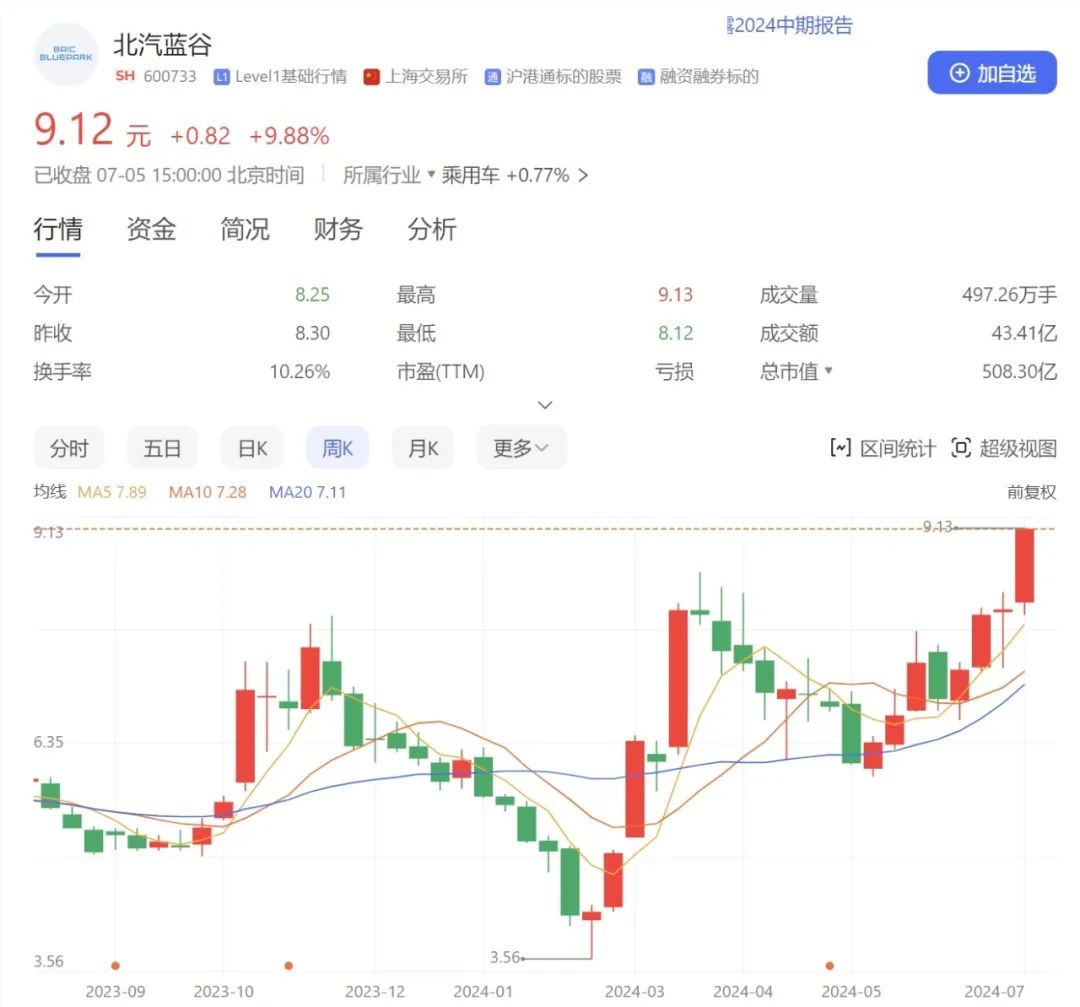The height and width of the screenshot is (1007, 1080).
Task: Click the orange event dot under 2023-09
Action: point(115,966)
